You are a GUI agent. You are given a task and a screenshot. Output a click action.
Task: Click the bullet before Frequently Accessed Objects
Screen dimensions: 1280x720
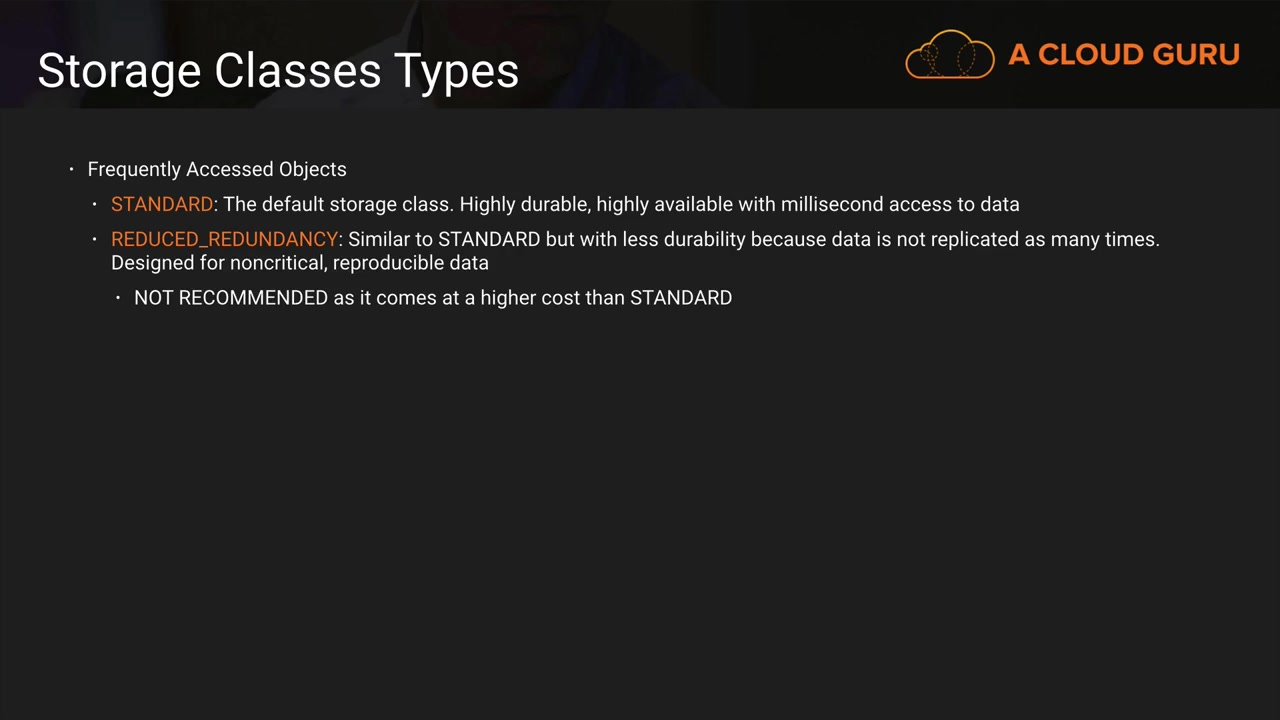point(72,169)
